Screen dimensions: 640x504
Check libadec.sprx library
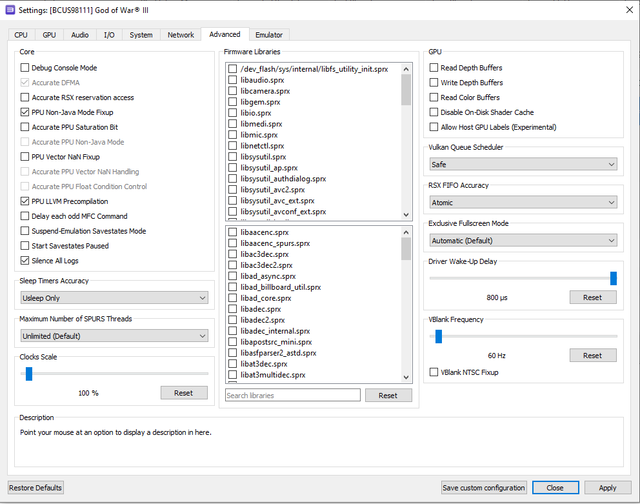coord(233,309)
